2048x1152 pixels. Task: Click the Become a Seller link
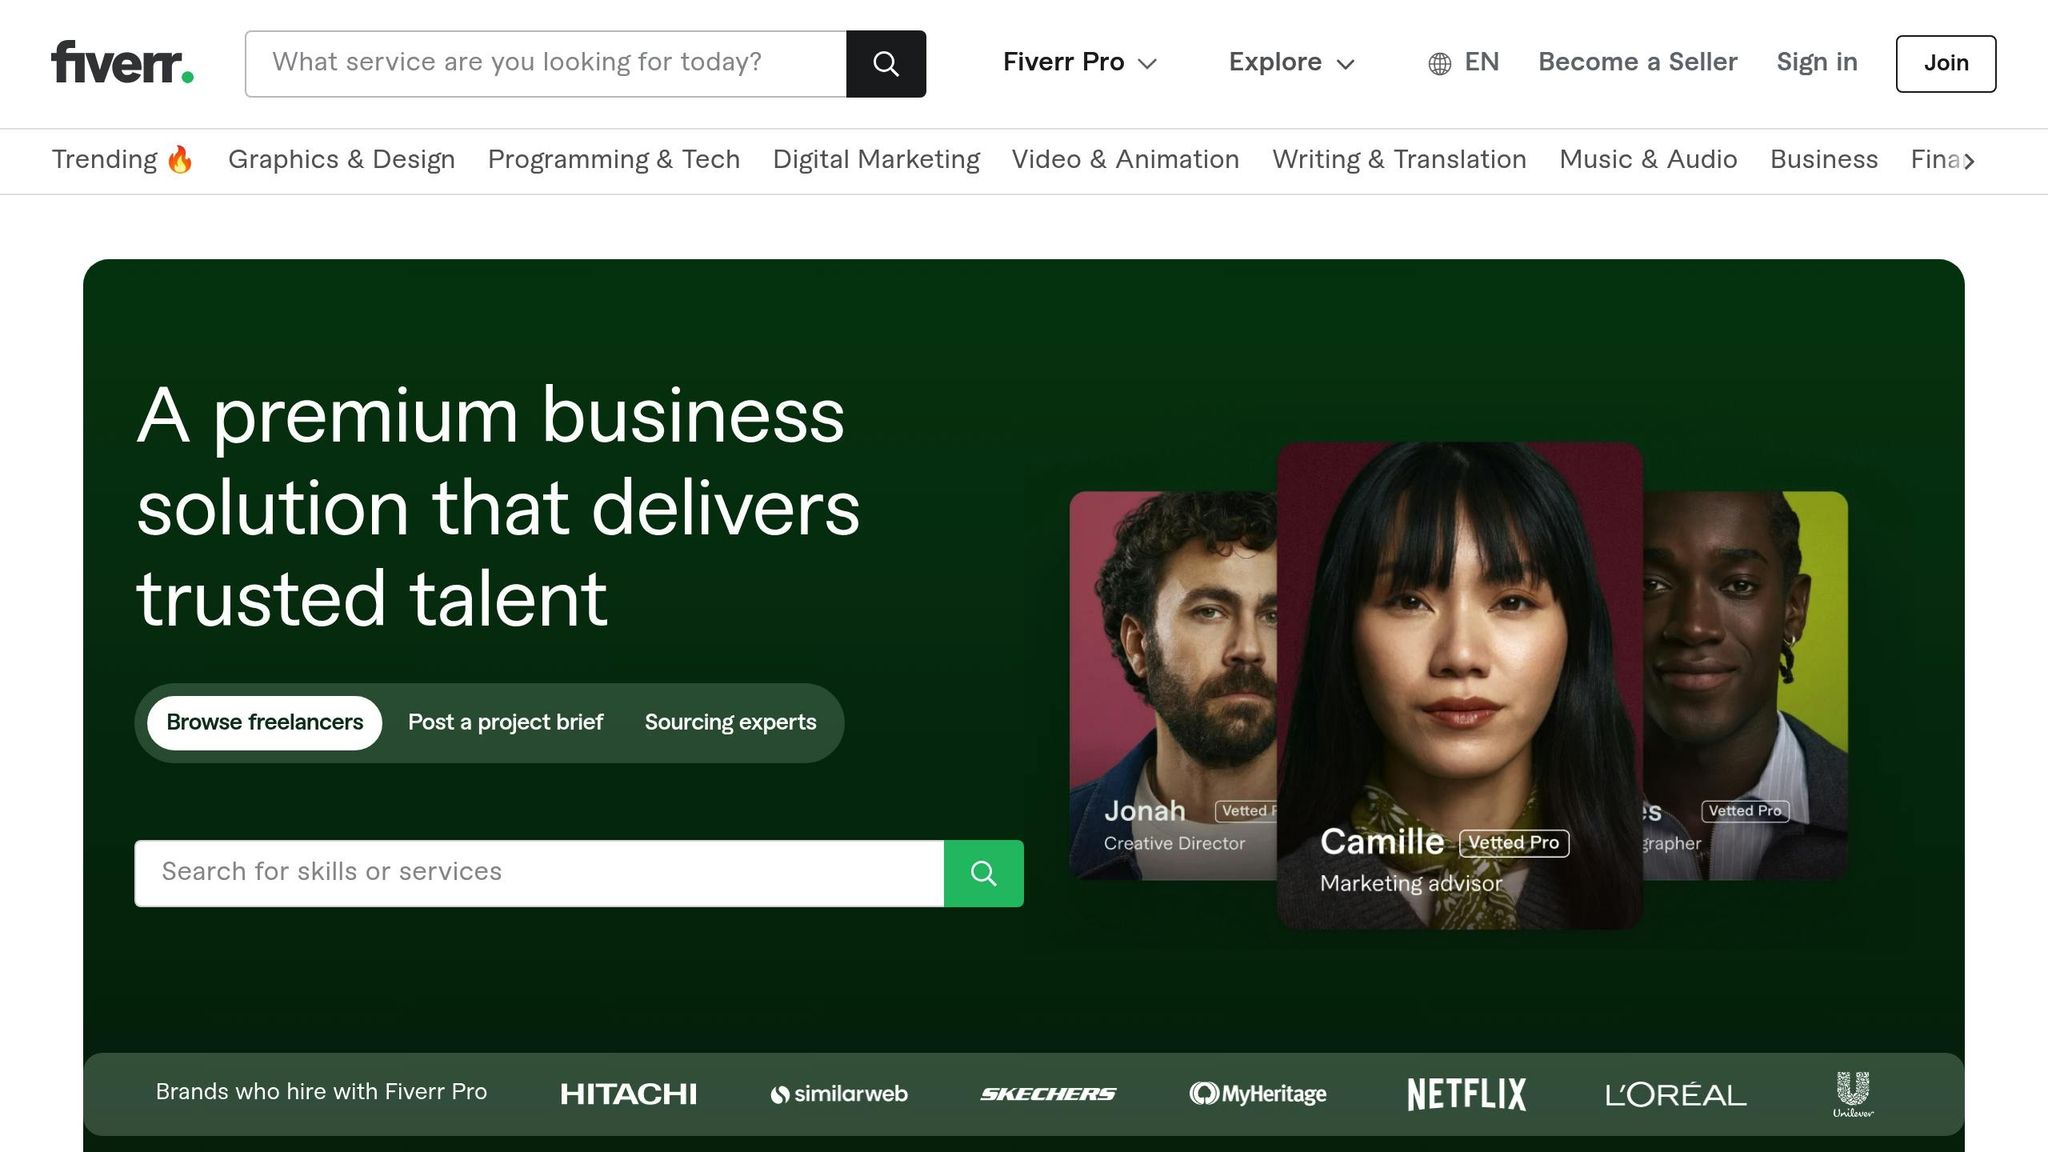1637,62
